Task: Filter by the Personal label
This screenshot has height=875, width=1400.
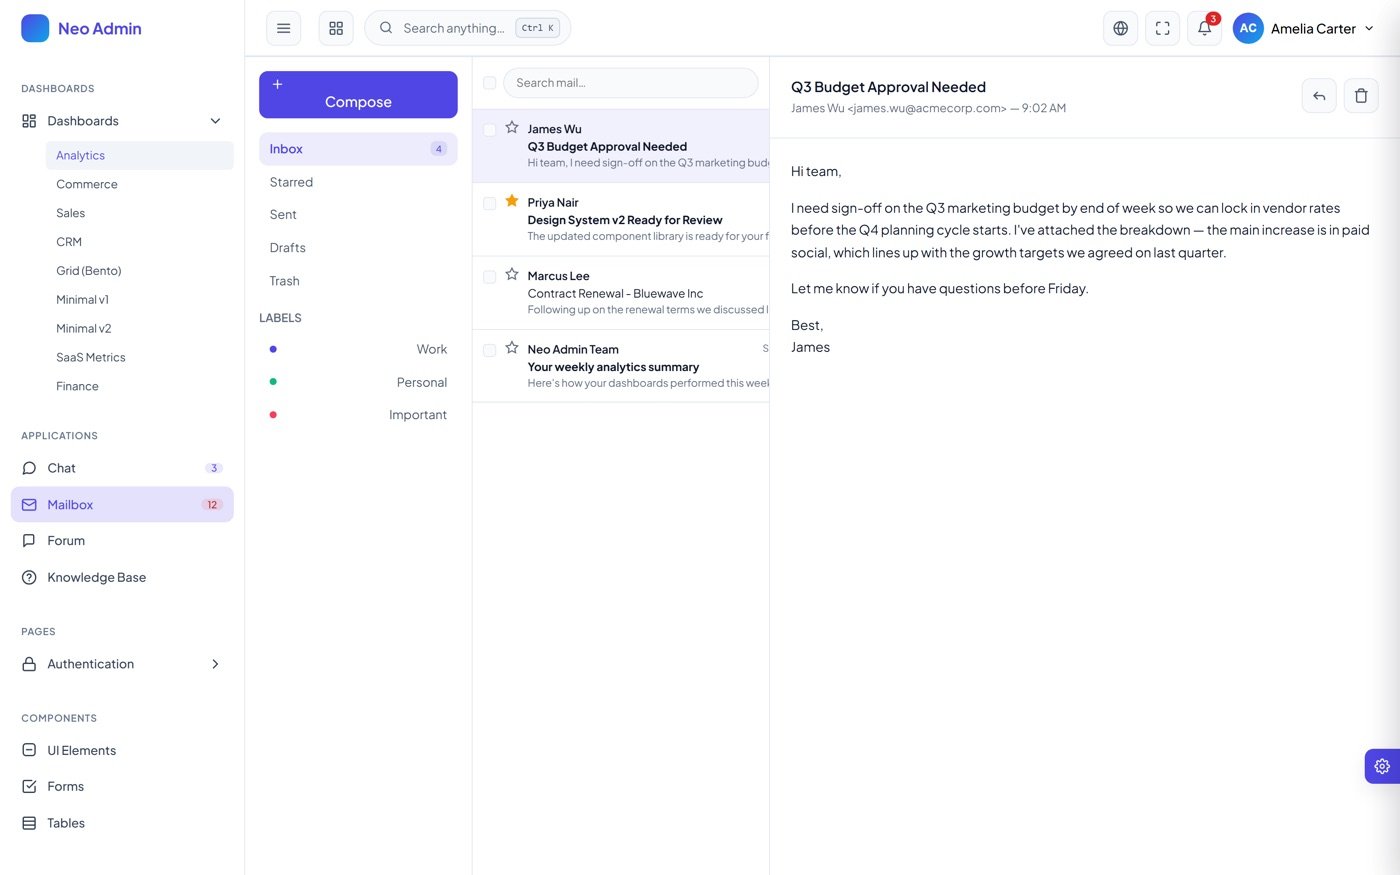Action: pos(358,382)
